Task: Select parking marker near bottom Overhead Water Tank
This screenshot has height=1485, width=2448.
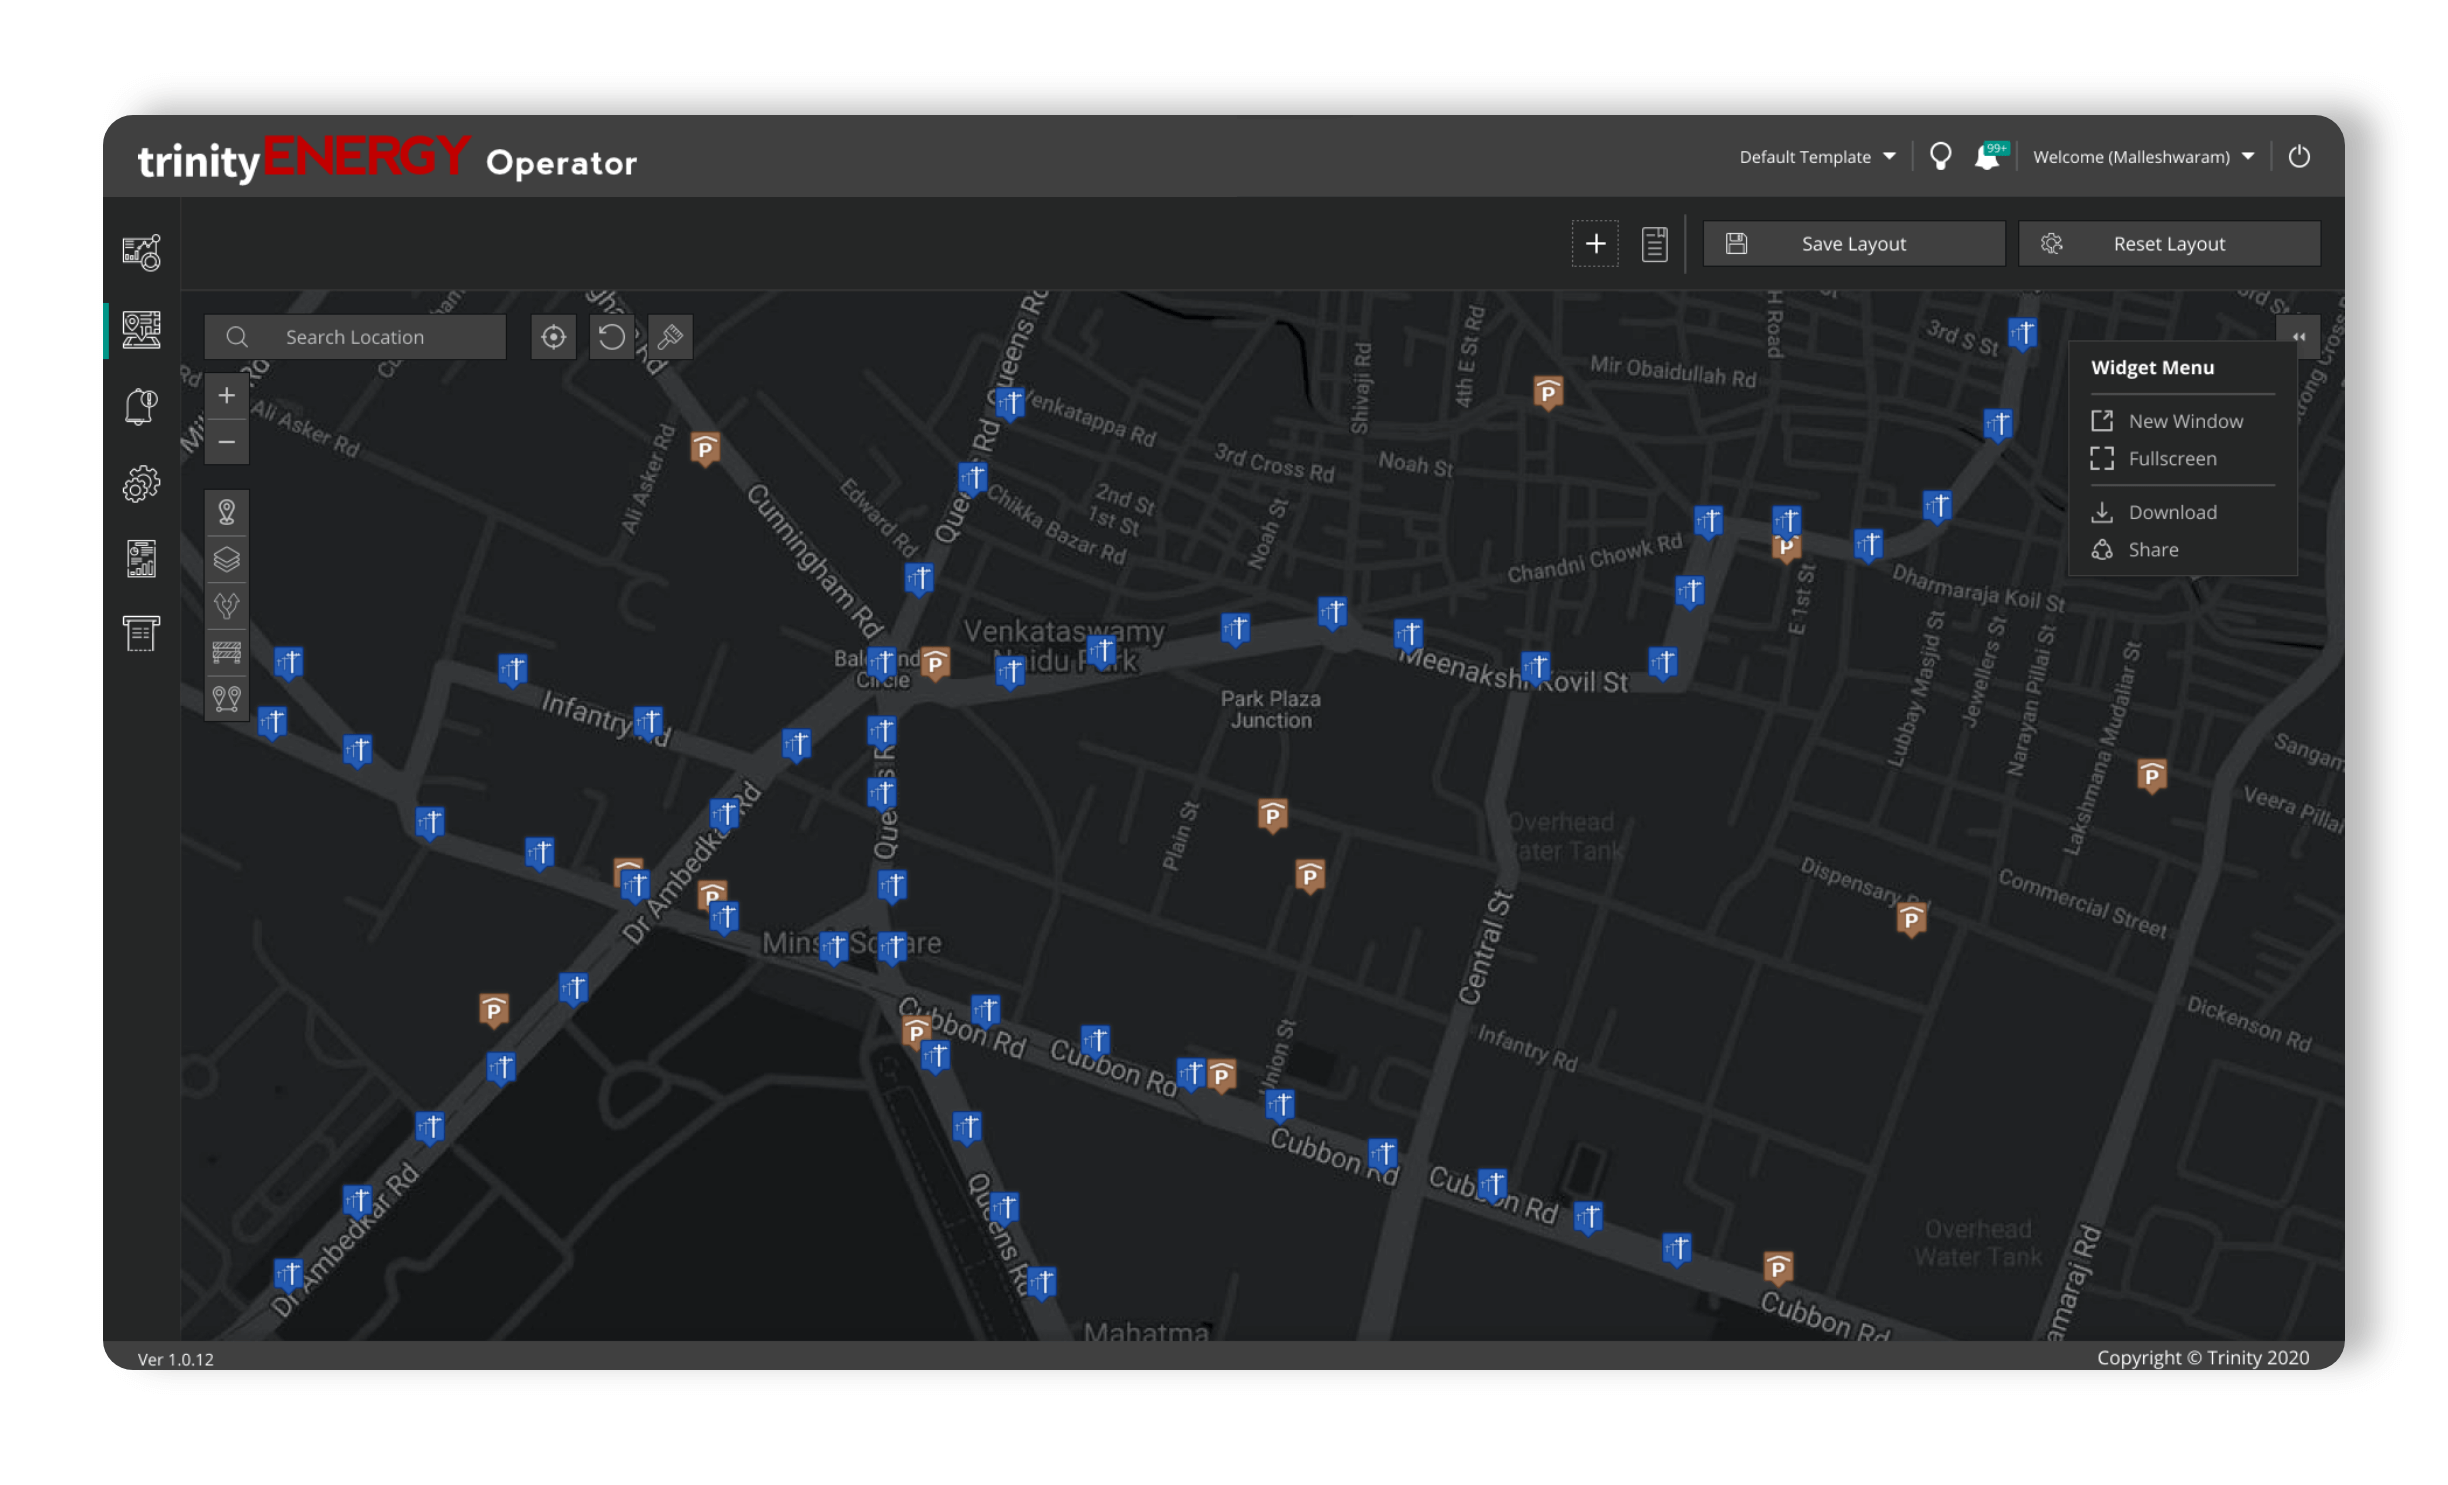Action: [x=1777, y=1268]
